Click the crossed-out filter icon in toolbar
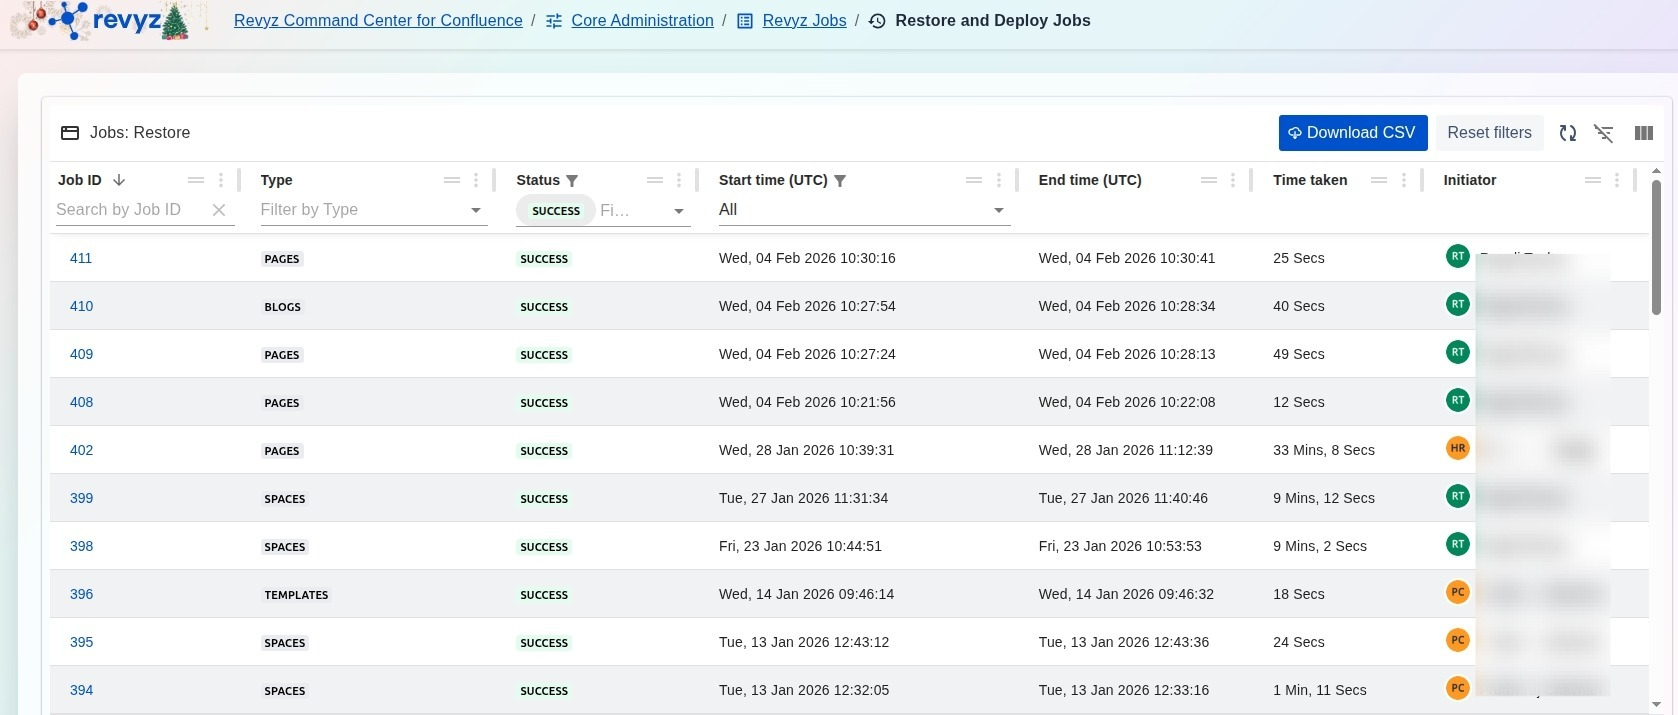The image size is (1678, 715). click(x=1604, y=133)
